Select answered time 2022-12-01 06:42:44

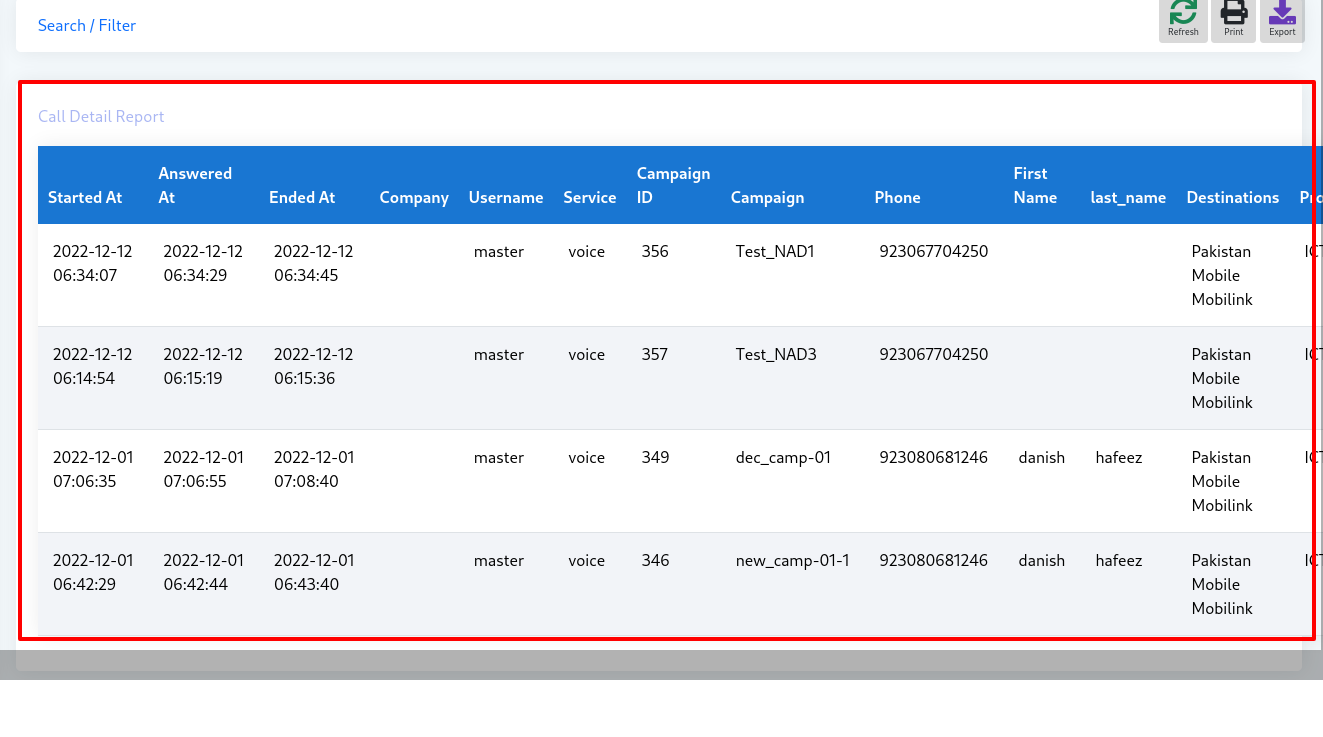[x=203, y=572]
